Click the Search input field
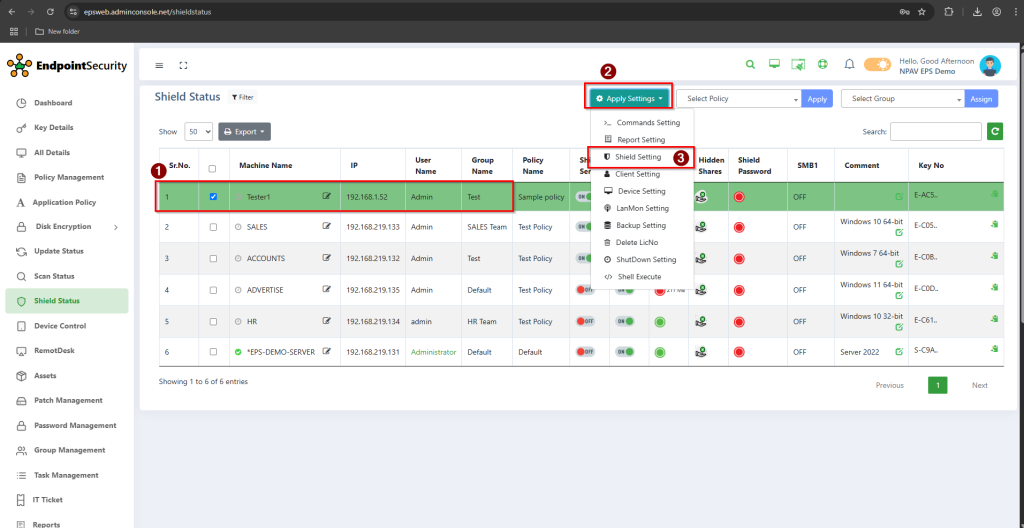 [x=935, y=131]
